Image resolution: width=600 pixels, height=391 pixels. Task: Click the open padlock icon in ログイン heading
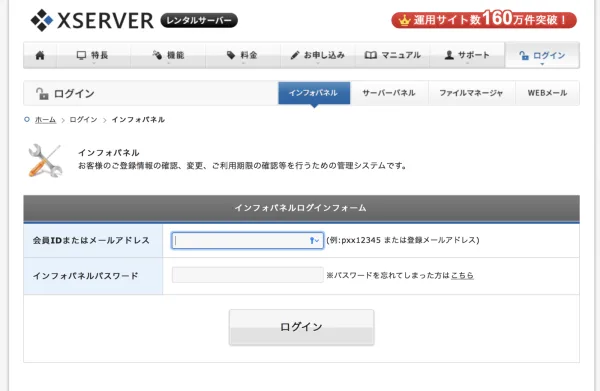42,94
